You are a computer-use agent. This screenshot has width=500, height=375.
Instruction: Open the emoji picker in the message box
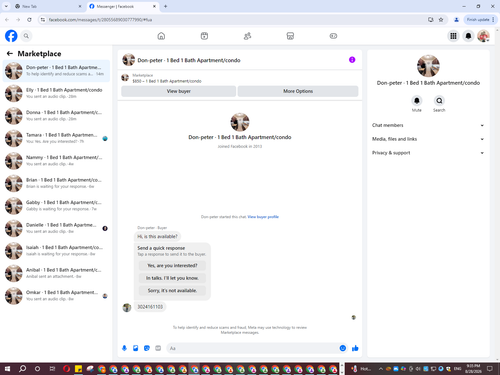343,348
